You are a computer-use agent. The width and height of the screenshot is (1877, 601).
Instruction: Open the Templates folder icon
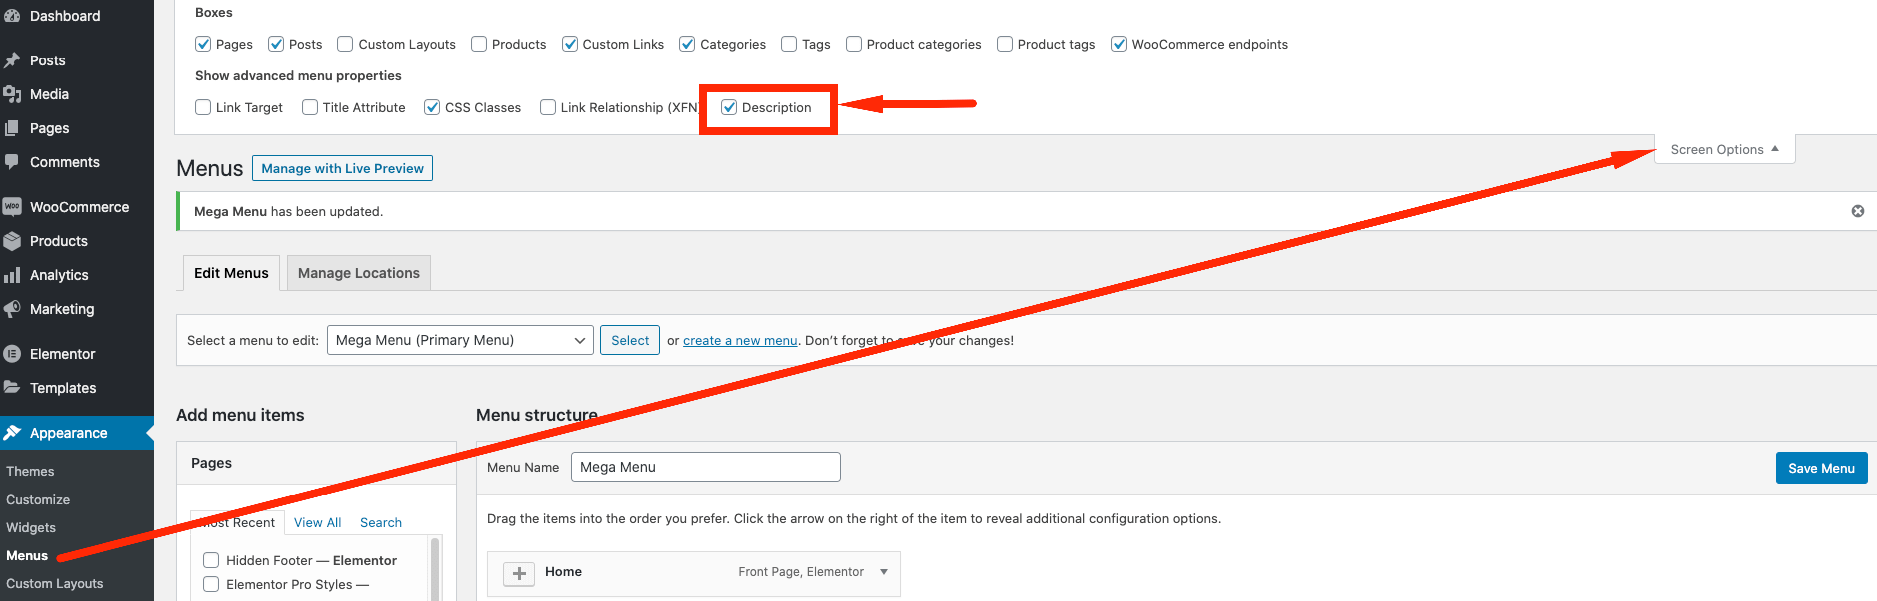12,388
